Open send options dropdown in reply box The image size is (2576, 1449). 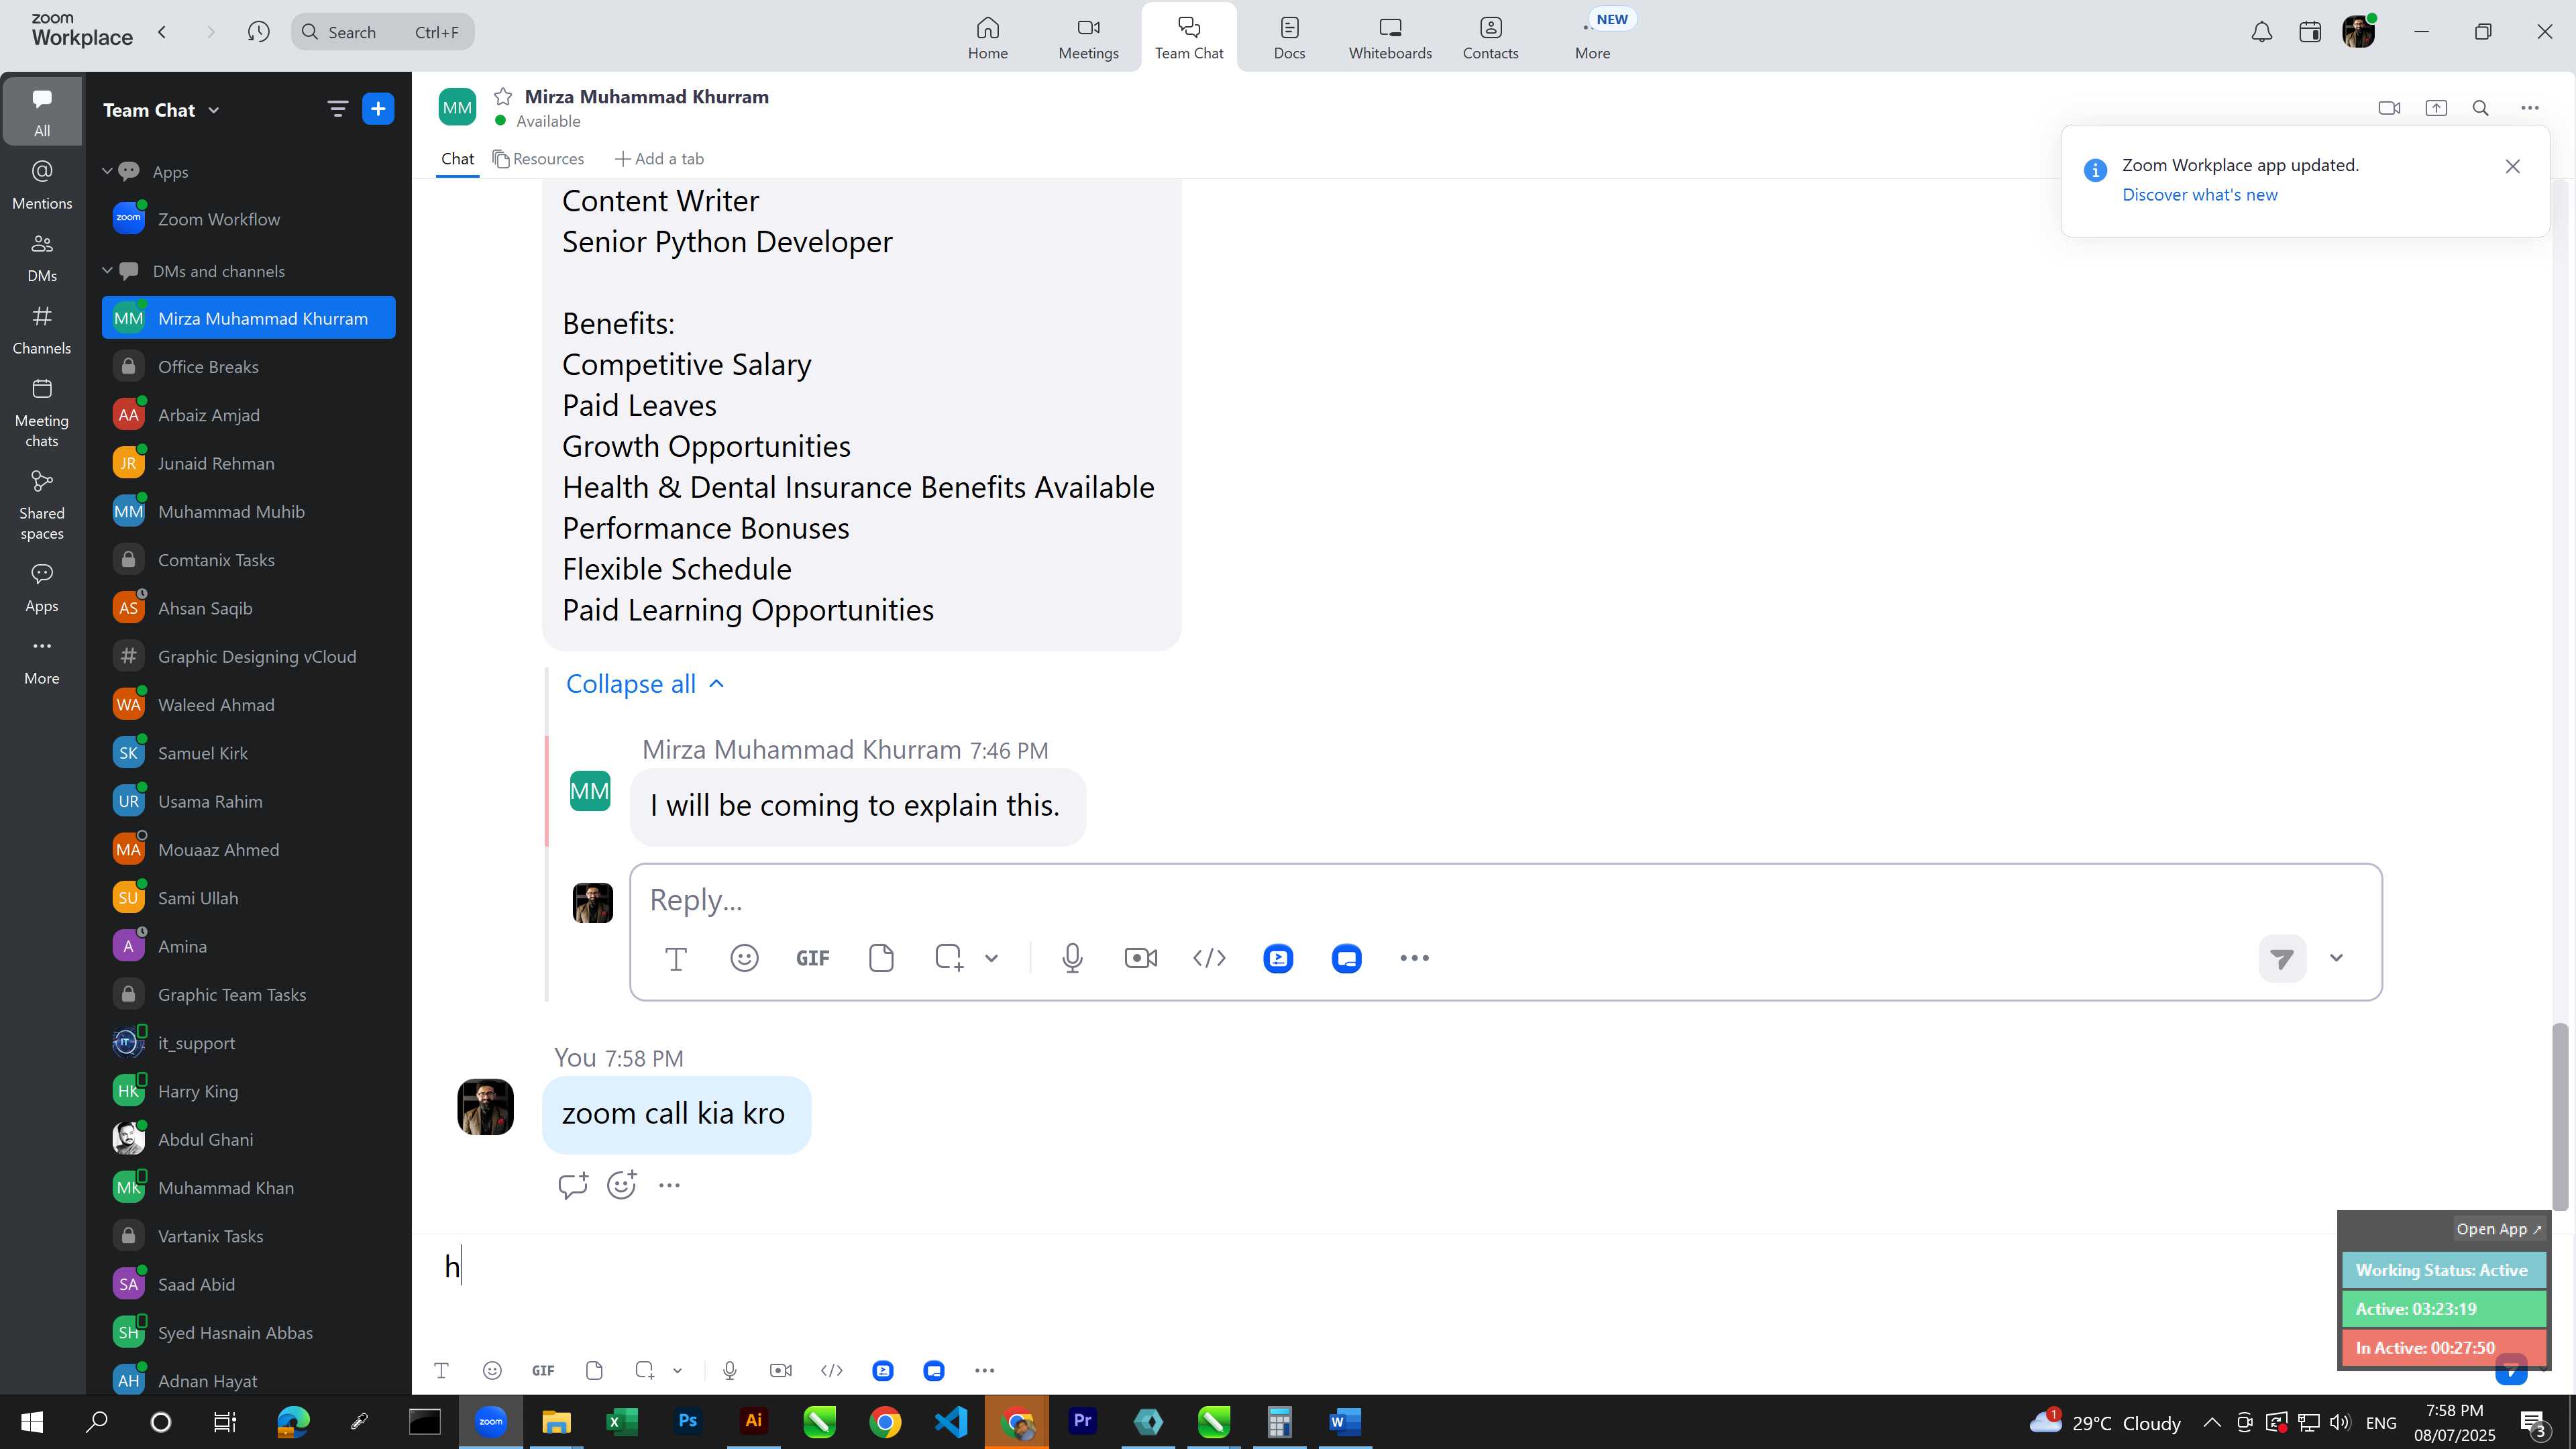coord(2336,958)
